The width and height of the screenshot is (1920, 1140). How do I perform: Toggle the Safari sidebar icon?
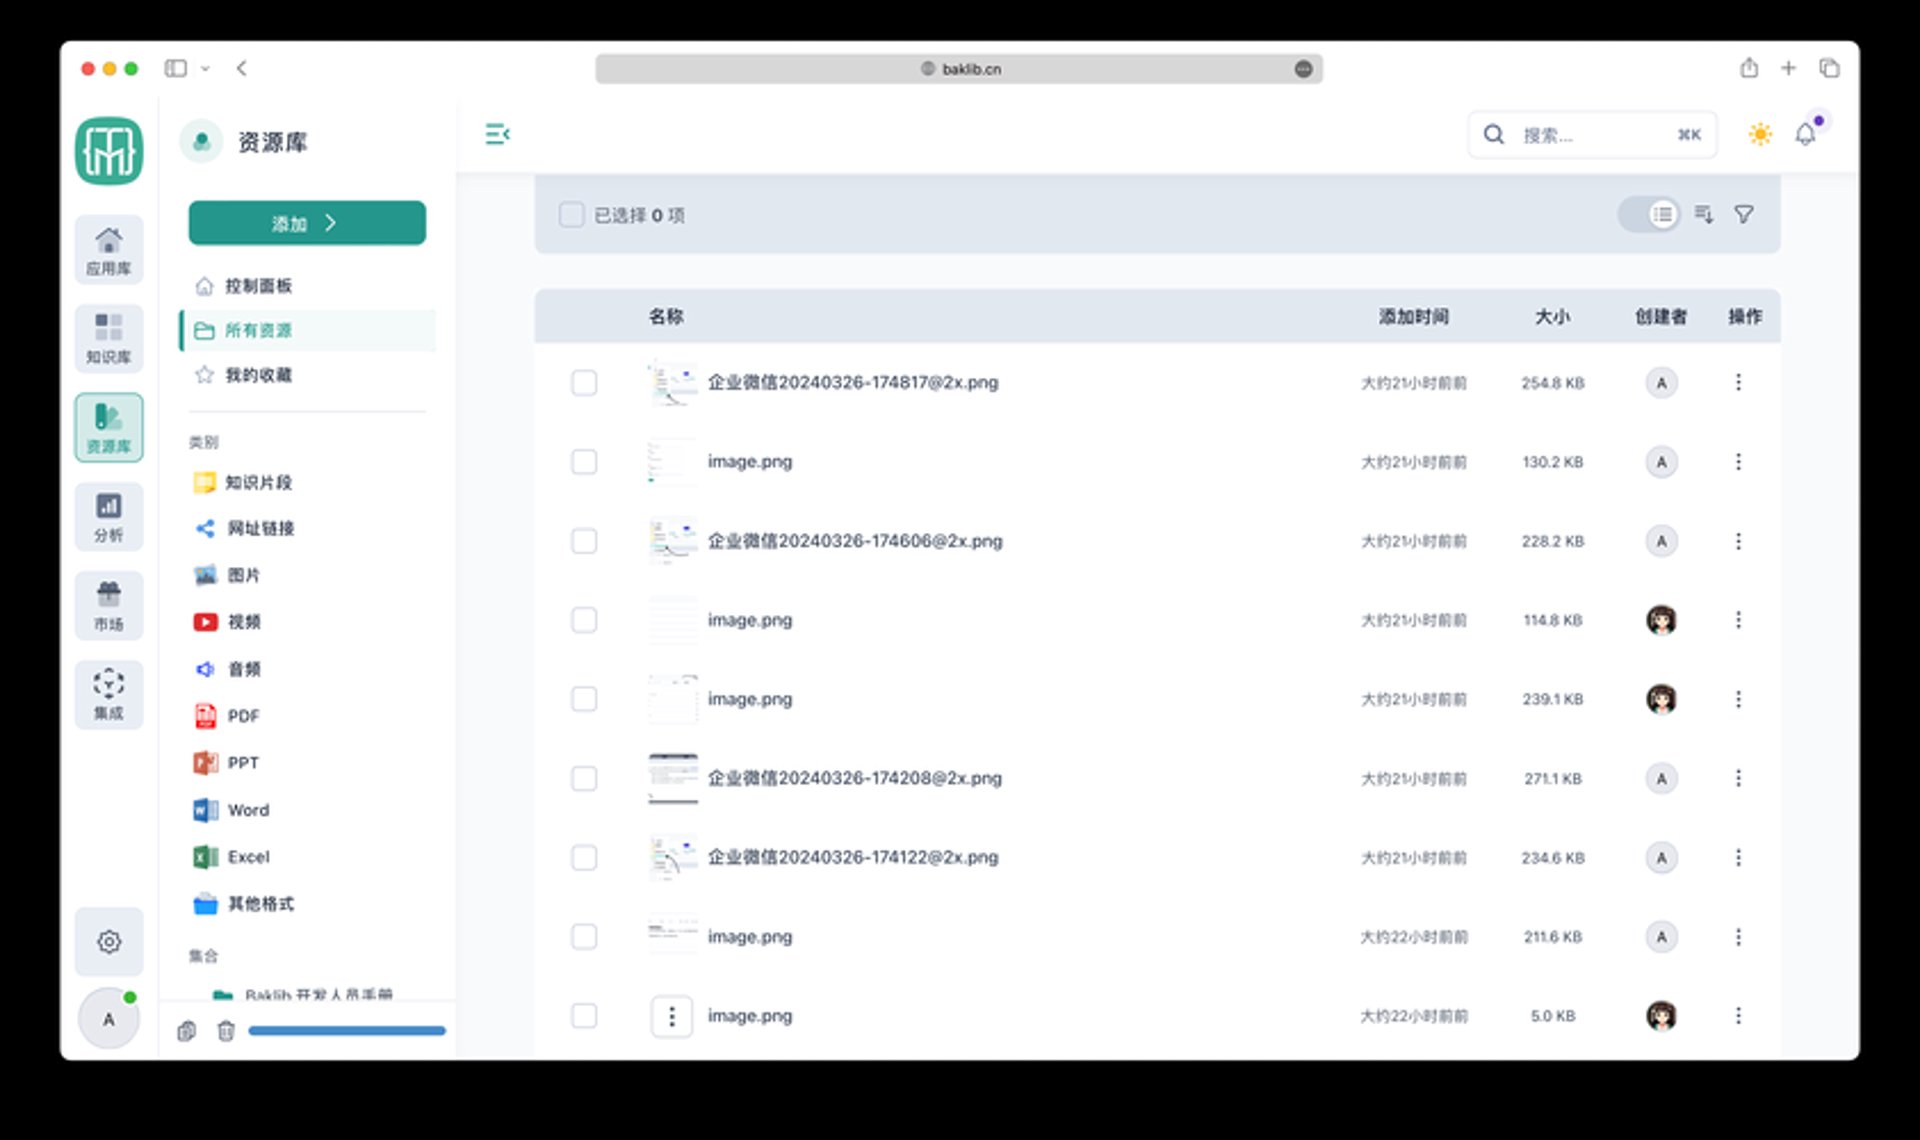coord(176,68)
